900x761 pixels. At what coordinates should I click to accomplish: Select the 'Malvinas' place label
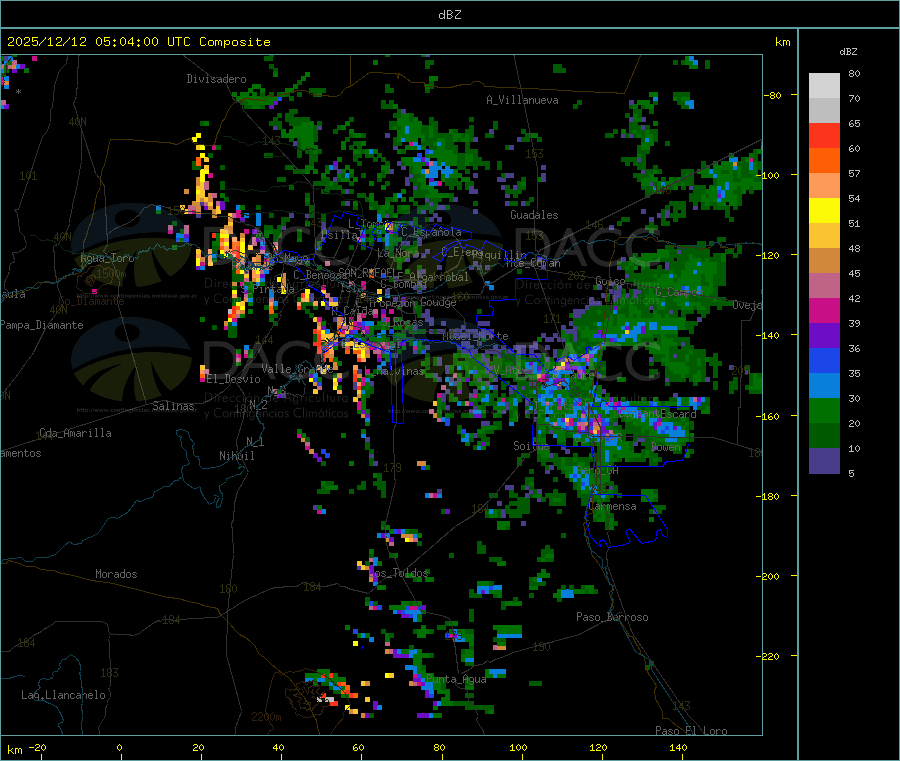tap(400, 371)
